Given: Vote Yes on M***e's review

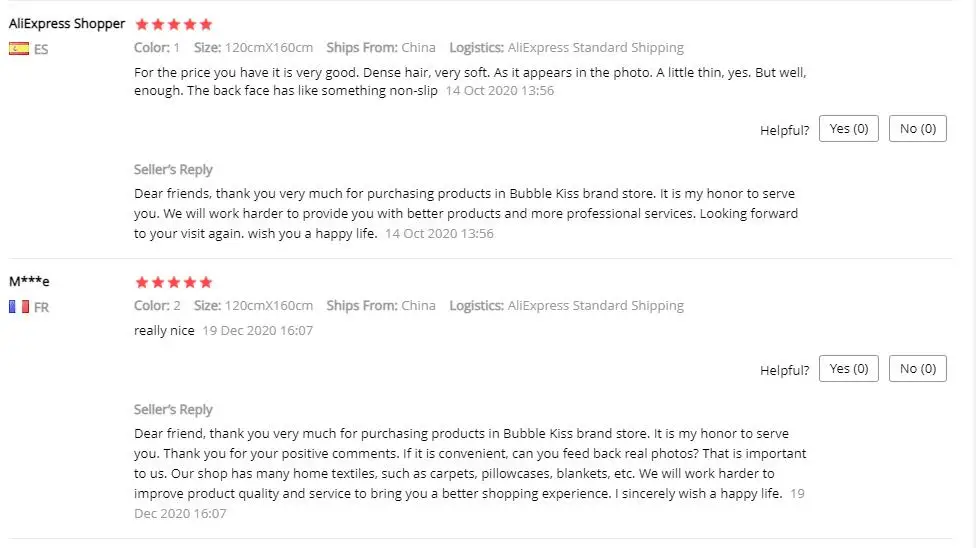Looking at the screenshot, I should click(849, 369).
